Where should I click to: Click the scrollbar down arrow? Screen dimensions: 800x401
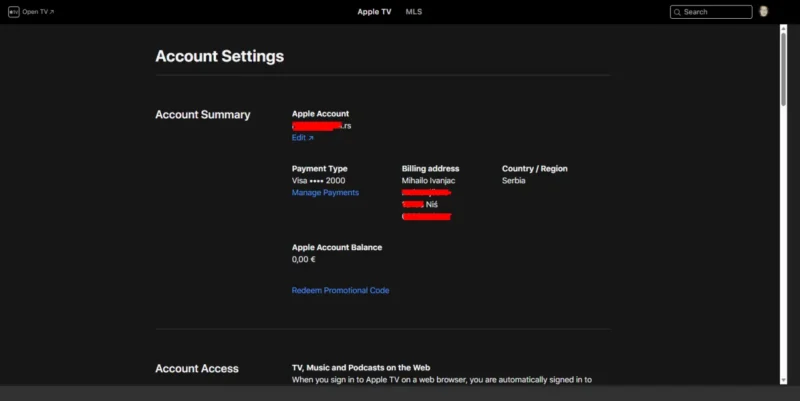pyautogui.click(x=783, y=381)
